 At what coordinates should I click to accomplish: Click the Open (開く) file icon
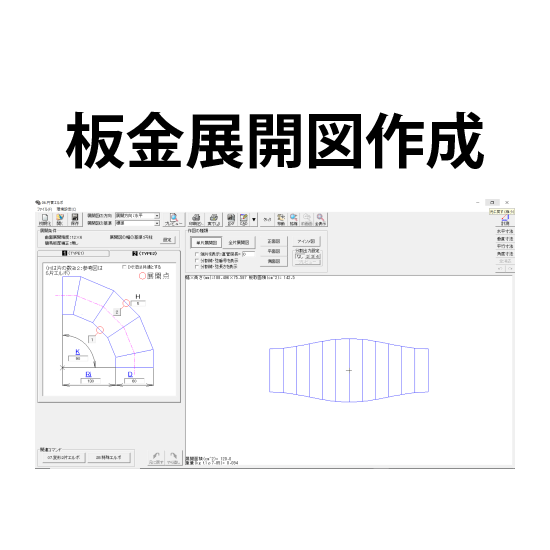[x=60, y=219]
